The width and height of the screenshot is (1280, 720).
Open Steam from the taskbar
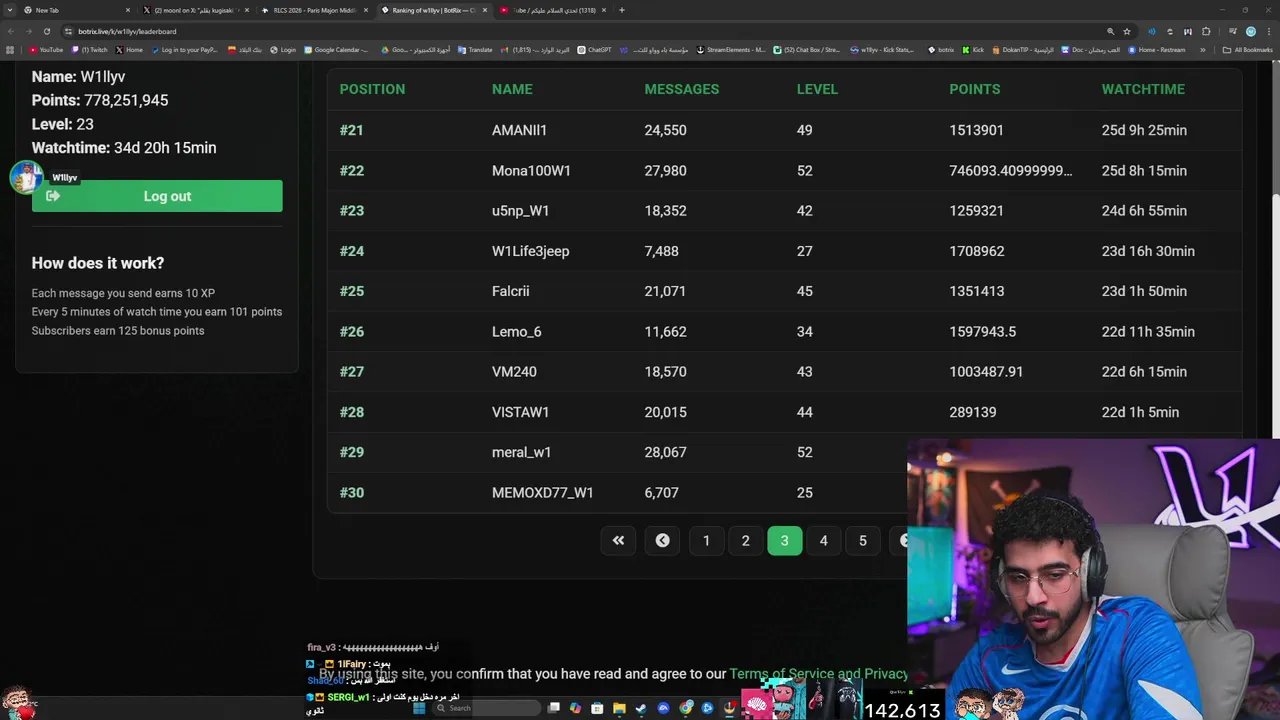tap(641, 708)
